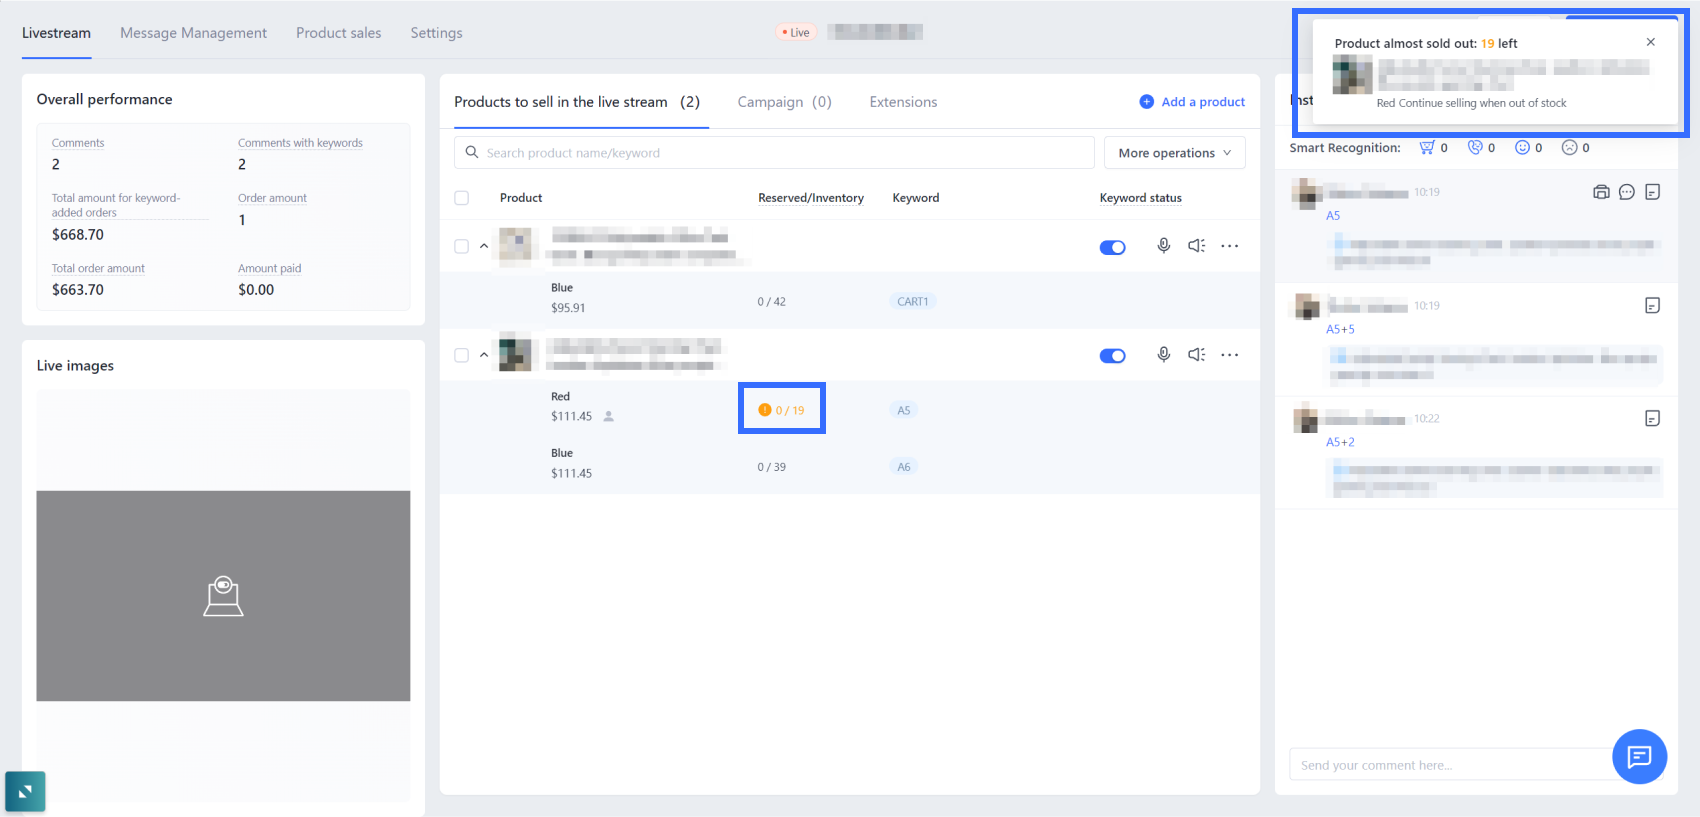1700x817 pixels.
Task: Collapse the second product's variants
Action: point(484,355)
